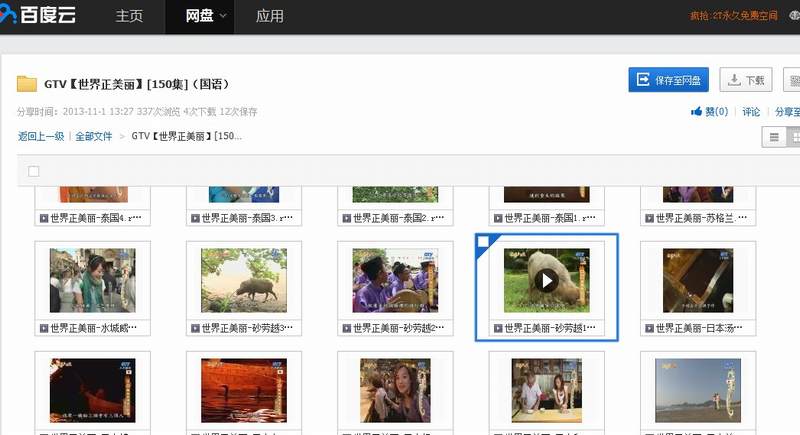
Task: Switch to list view icon
Action: [773, 137]
